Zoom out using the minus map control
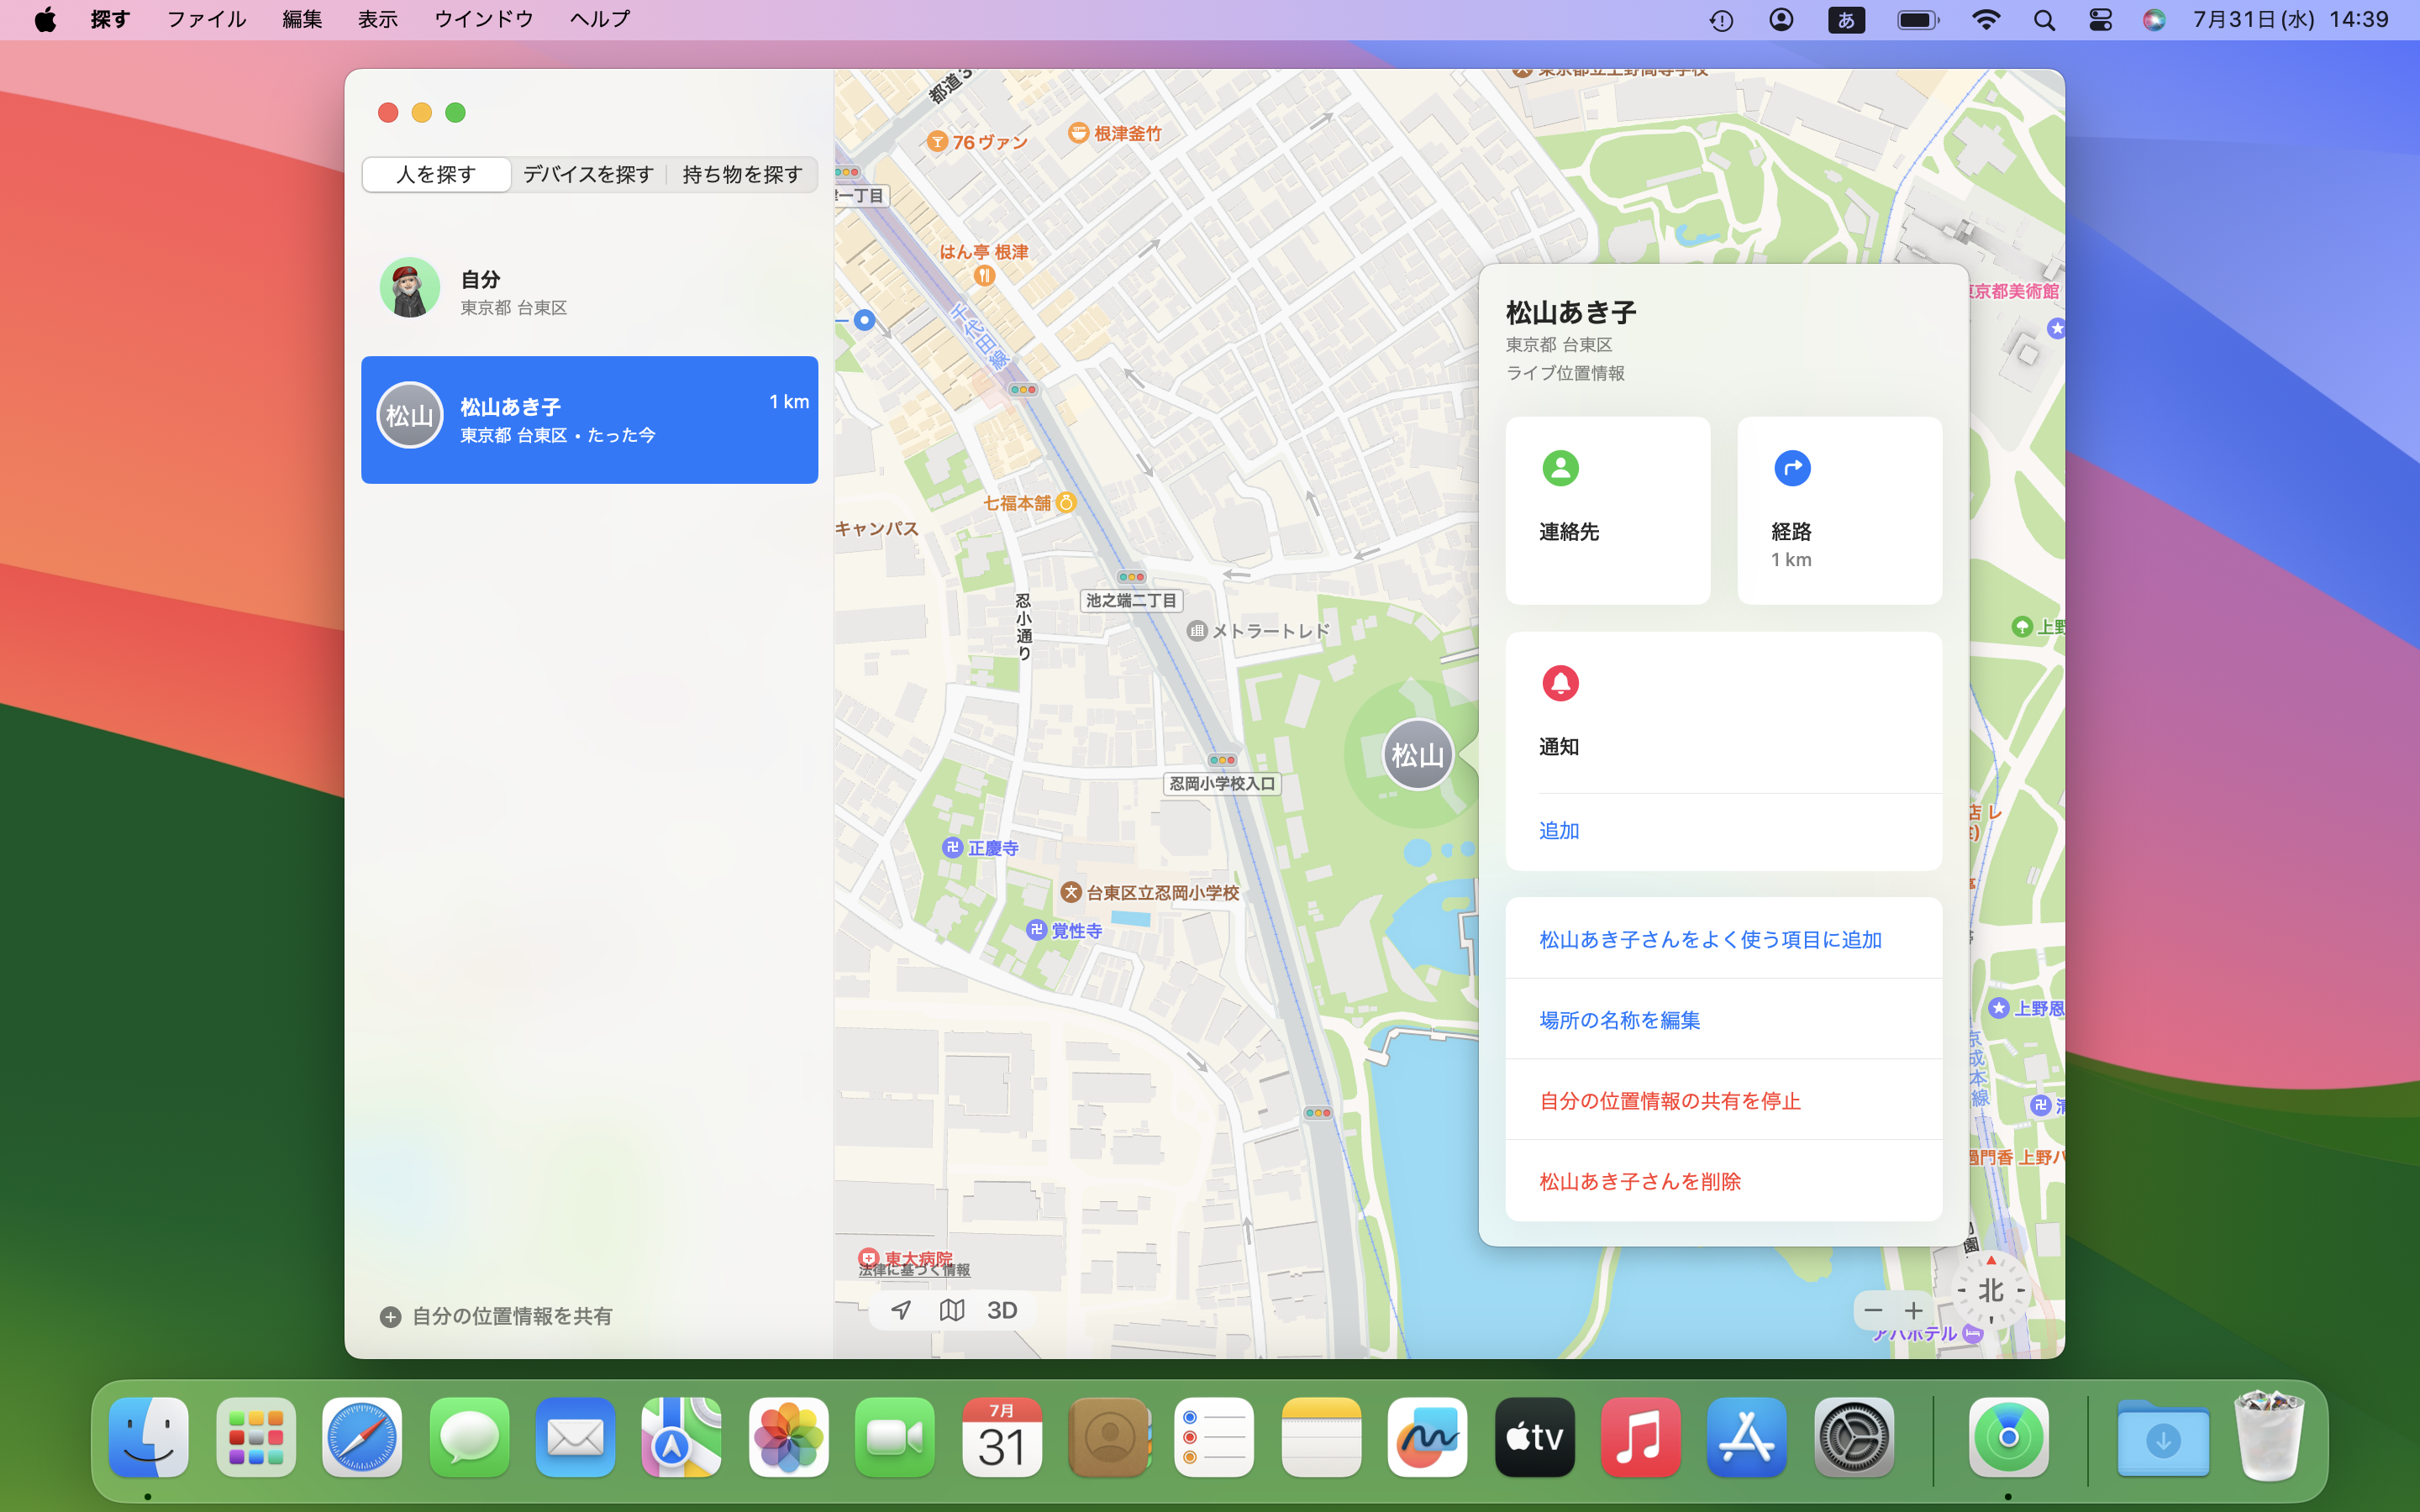Screen dimensions: 2420x1512 [1872, 1310]
